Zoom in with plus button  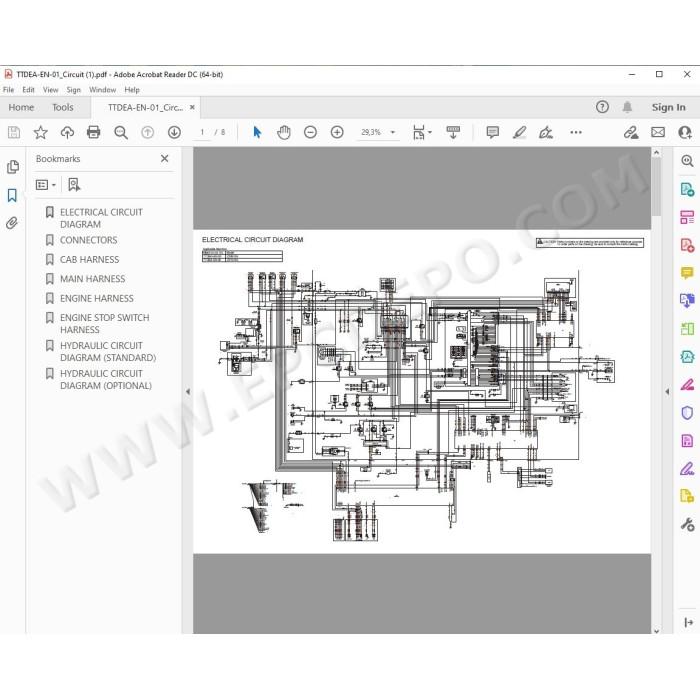tap(337, 132)
